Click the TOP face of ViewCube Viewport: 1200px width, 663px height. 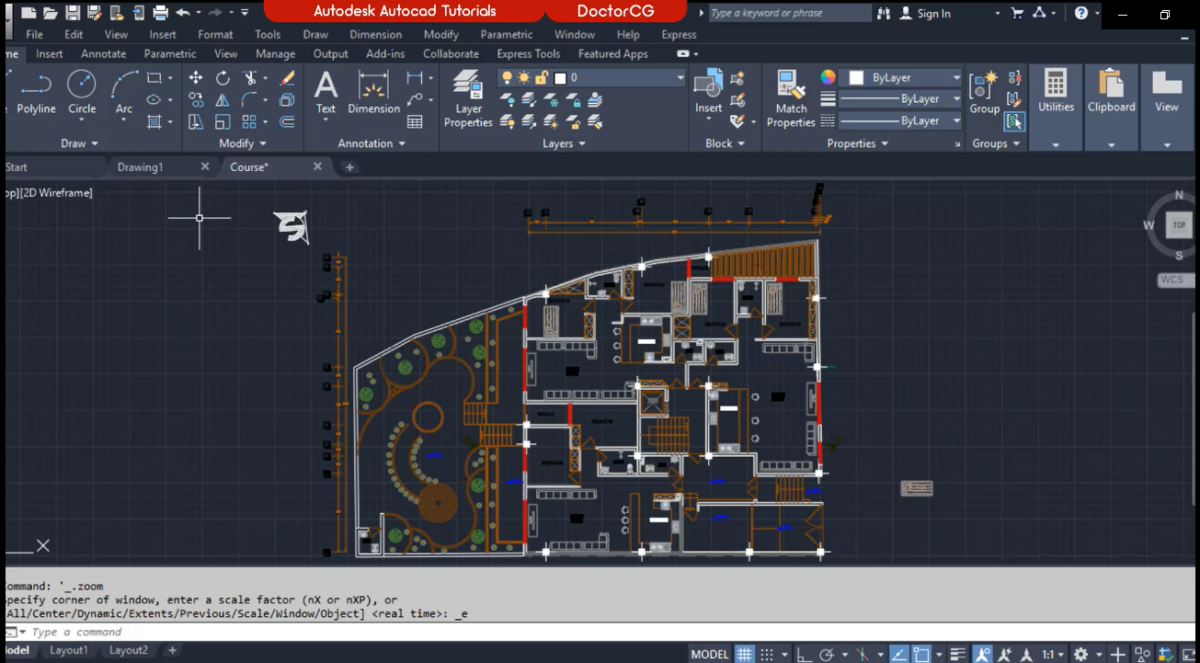pyautogui.click(x=1179, y=226)
